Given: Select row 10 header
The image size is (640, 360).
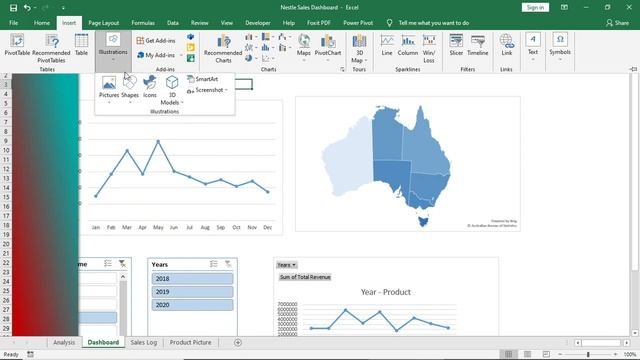Looking at the screenshot, I should click(x=6, y=151).
